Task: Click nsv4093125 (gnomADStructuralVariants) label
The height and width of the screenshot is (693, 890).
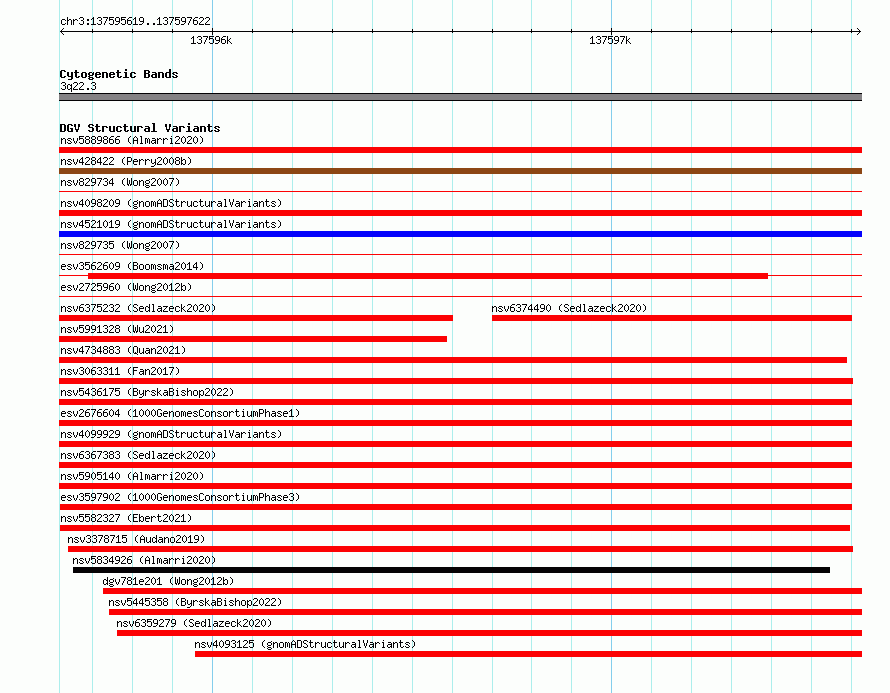Action: tap(305, 644)
